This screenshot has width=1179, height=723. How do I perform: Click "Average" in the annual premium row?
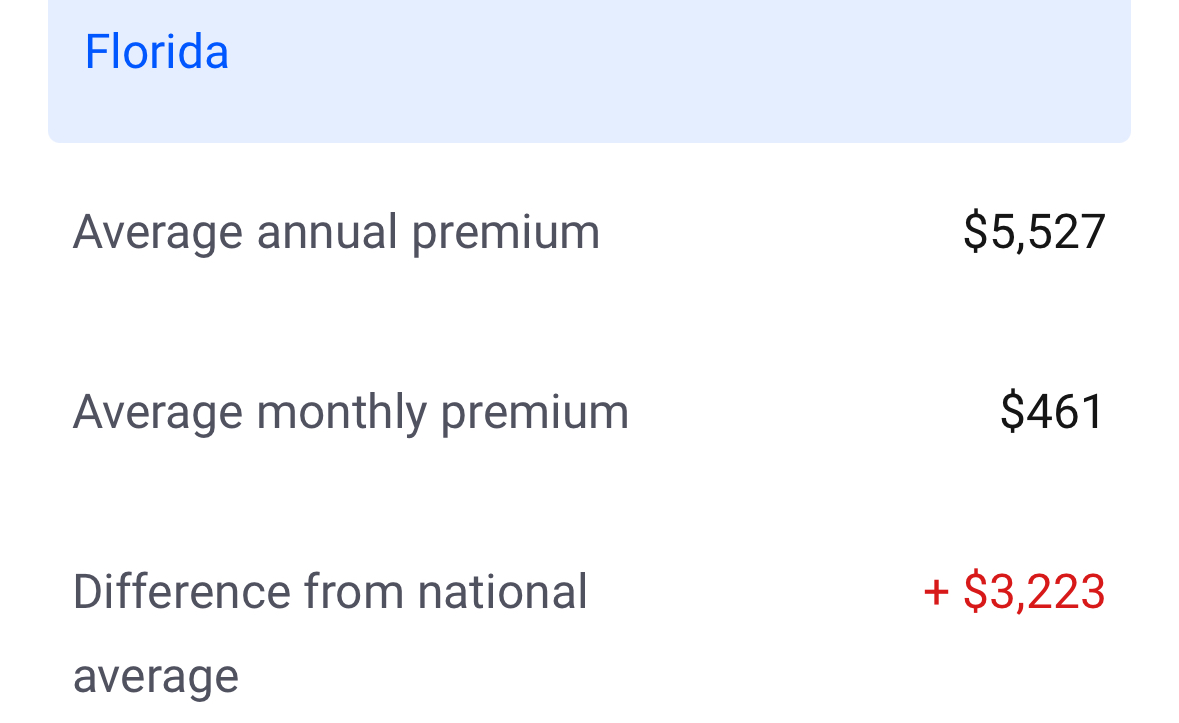(x=158, y=232)
